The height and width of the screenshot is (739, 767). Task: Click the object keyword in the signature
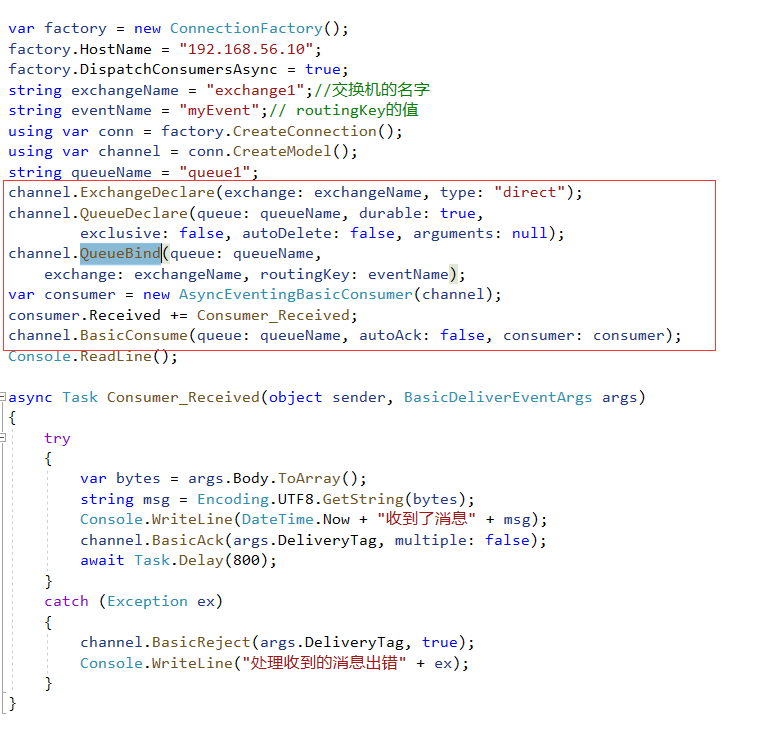coord(295,397)
